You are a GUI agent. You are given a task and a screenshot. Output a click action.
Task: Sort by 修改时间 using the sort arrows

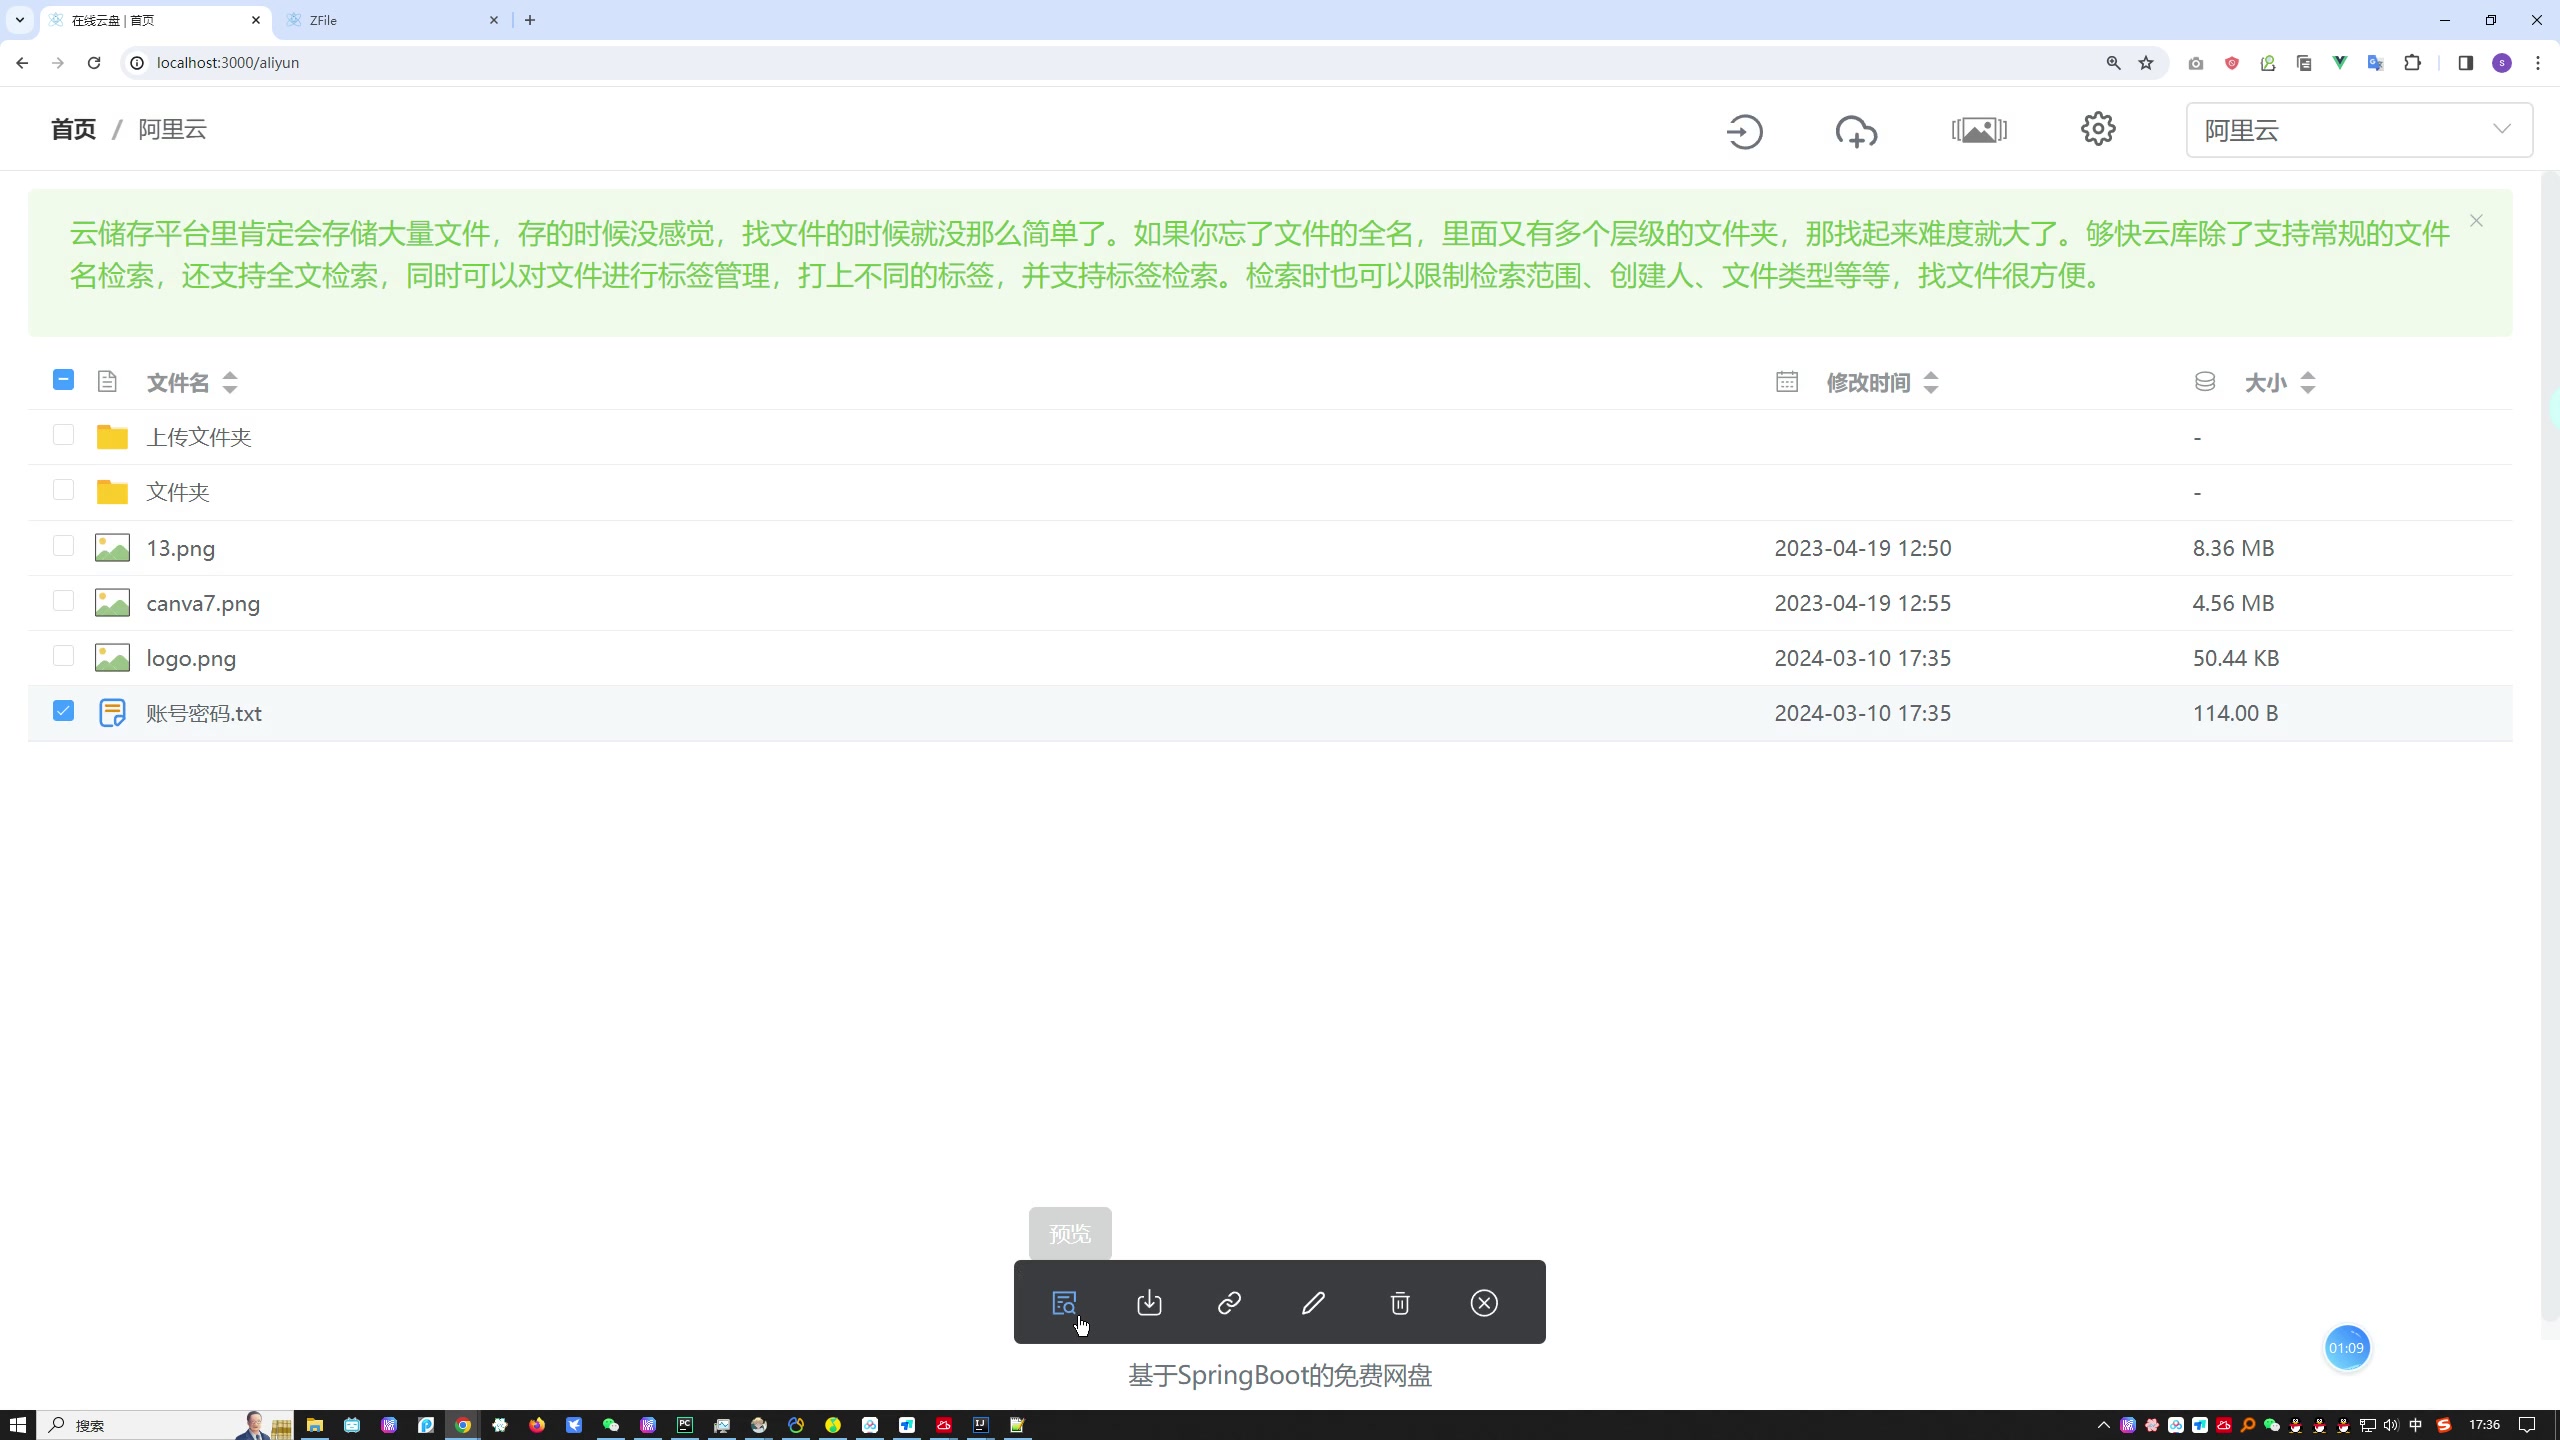pos(1931,382)
